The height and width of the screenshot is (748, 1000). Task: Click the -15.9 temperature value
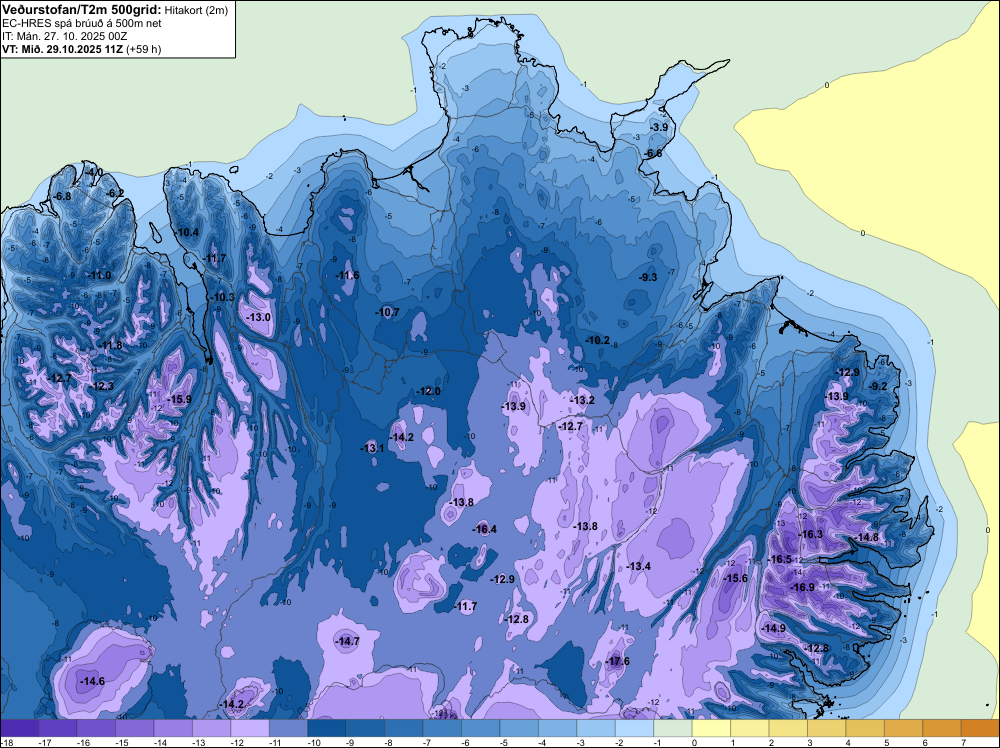[179, 400]
